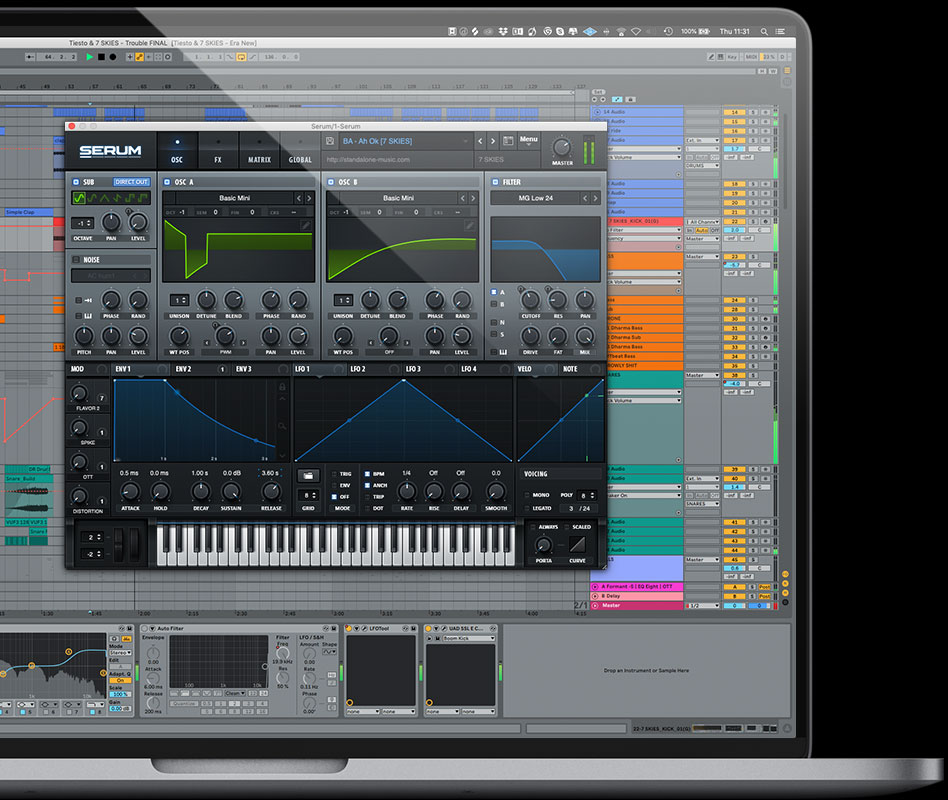Toggle the SUB oscillator enable switch
The width and height of the screenshot is (948, 800).
pos(76,182)
